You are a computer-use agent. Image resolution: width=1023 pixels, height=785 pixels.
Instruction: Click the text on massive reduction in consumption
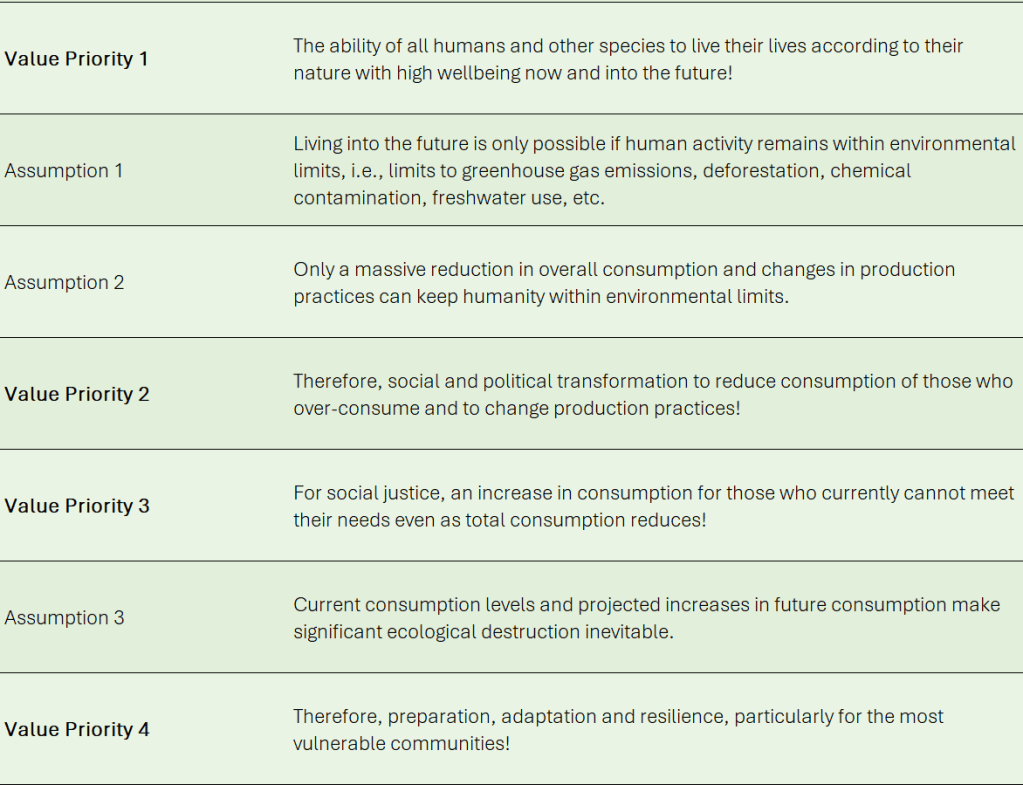624,283
